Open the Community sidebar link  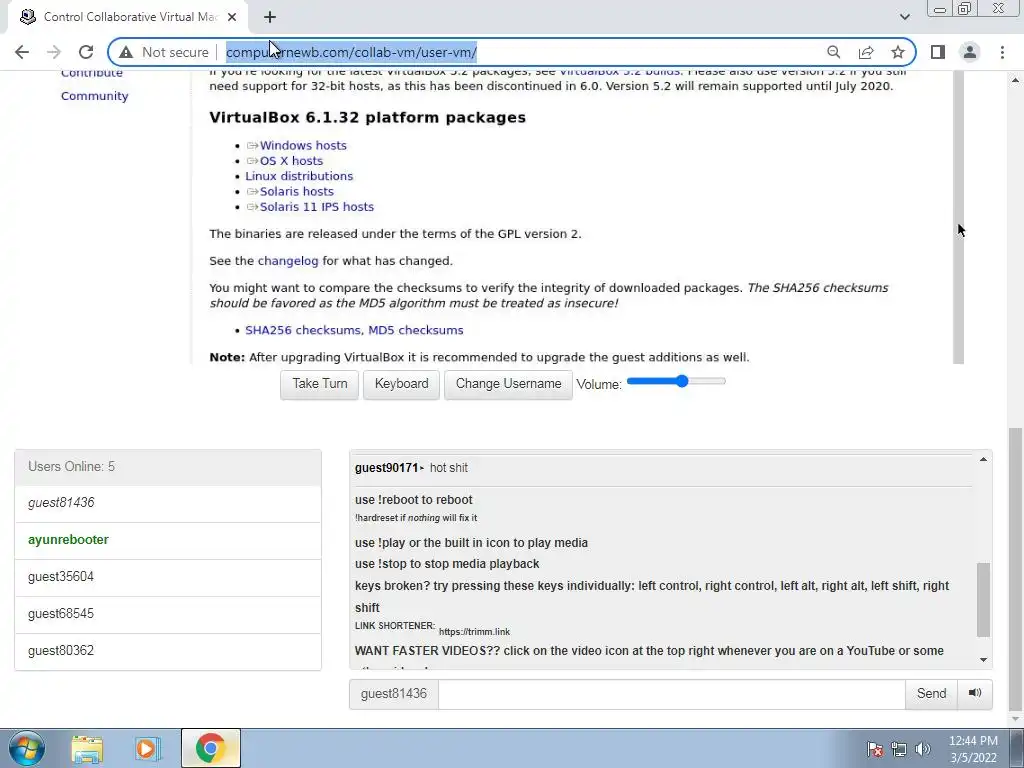[x=95, y=96]
